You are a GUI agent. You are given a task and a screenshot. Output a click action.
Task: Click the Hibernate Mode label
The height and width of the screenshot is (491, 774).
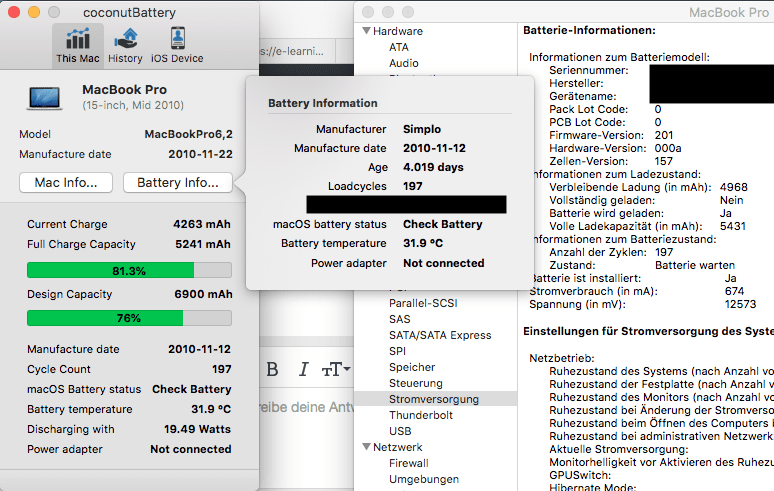(593, 487)
